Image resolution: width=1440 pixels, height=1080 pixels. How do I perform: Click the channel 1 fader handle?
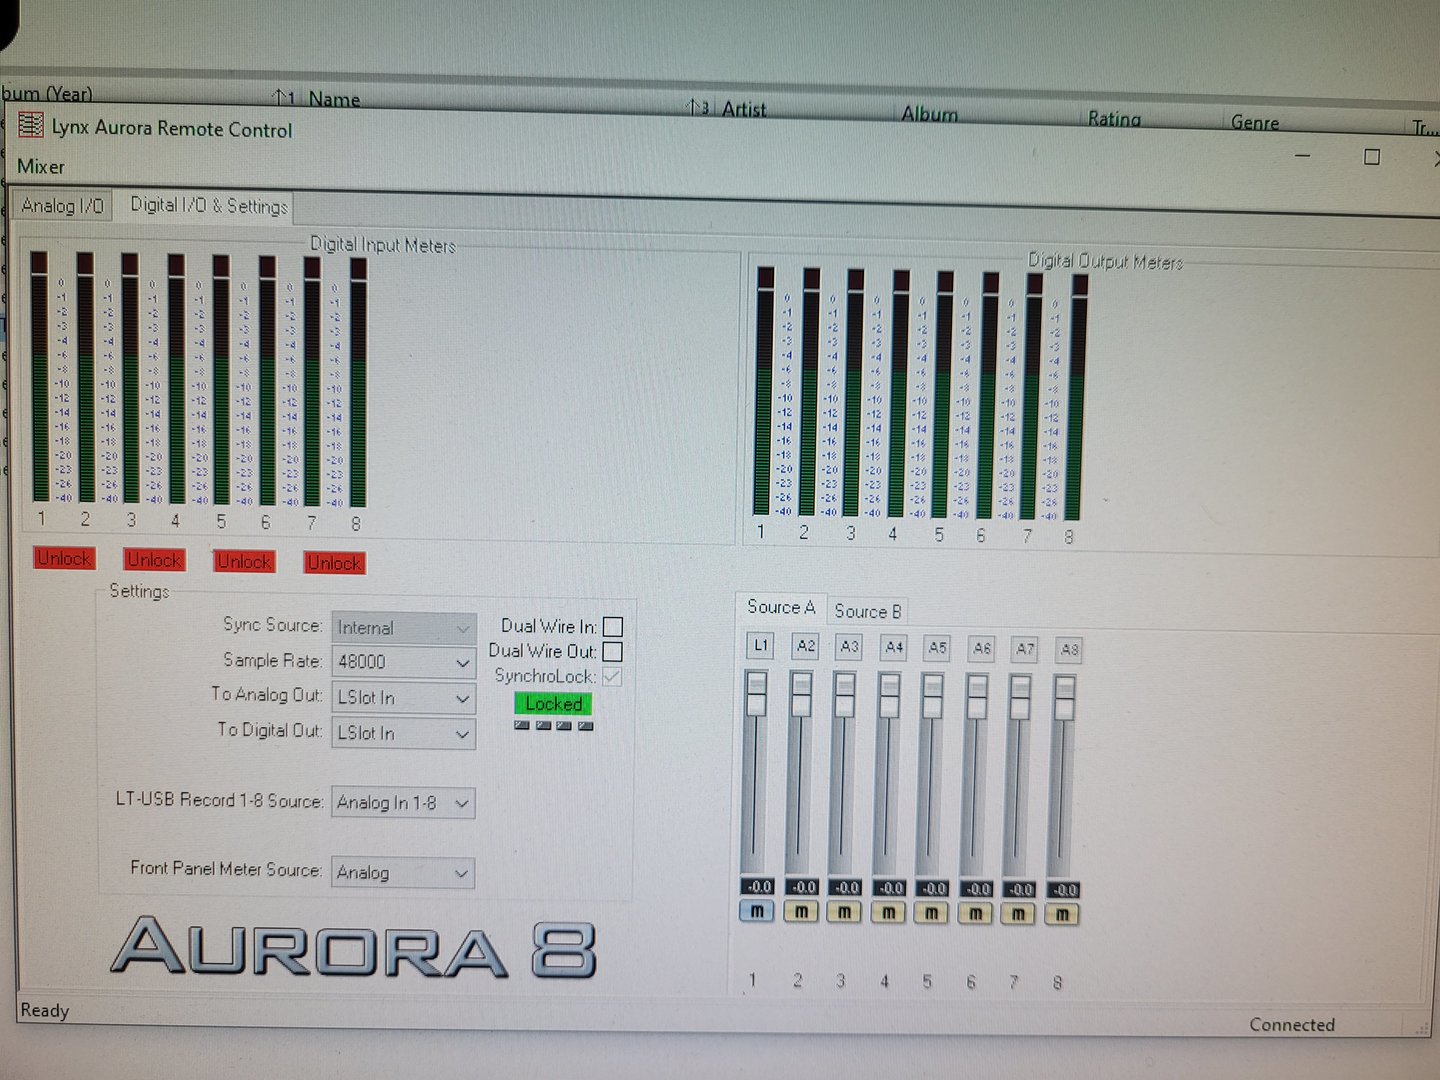pos(756,694)
